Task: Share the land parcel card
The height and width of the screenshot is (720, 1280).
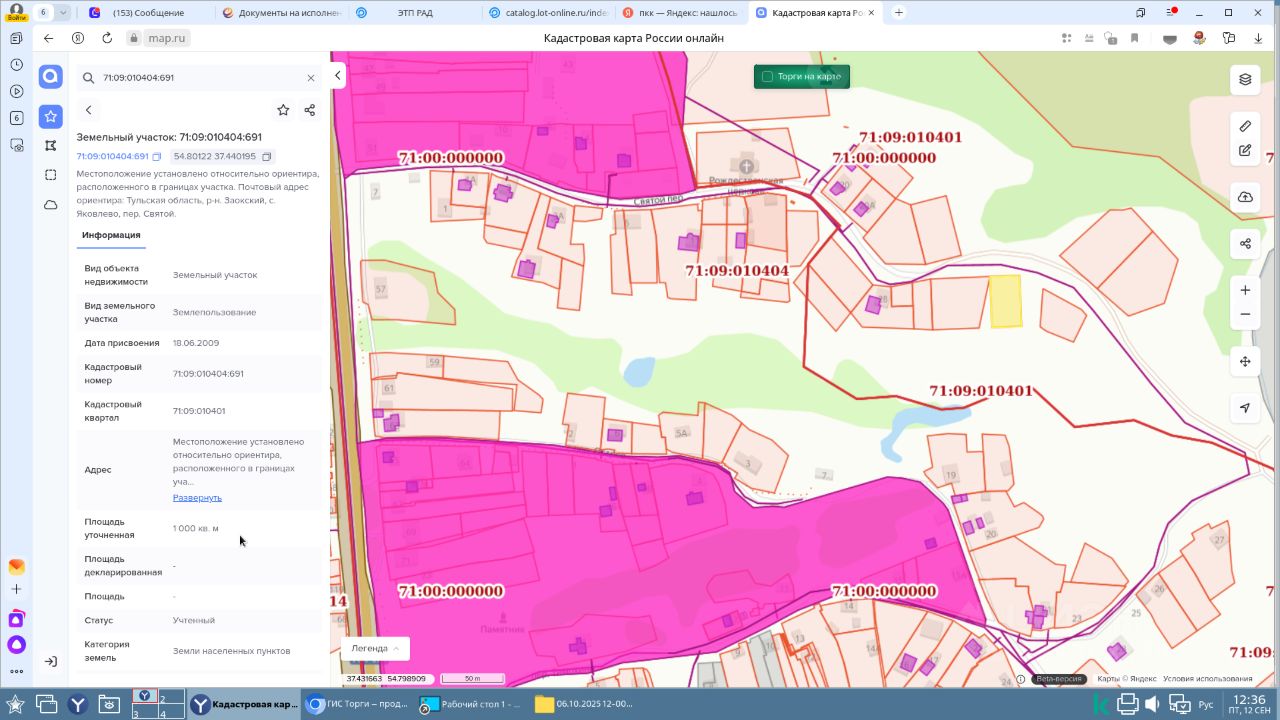Action: [310, 110]
